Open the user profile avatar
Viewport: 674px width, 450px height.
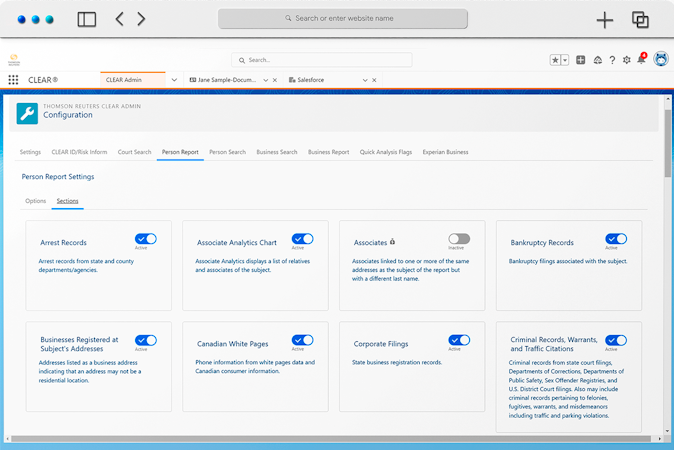point(661,59)
